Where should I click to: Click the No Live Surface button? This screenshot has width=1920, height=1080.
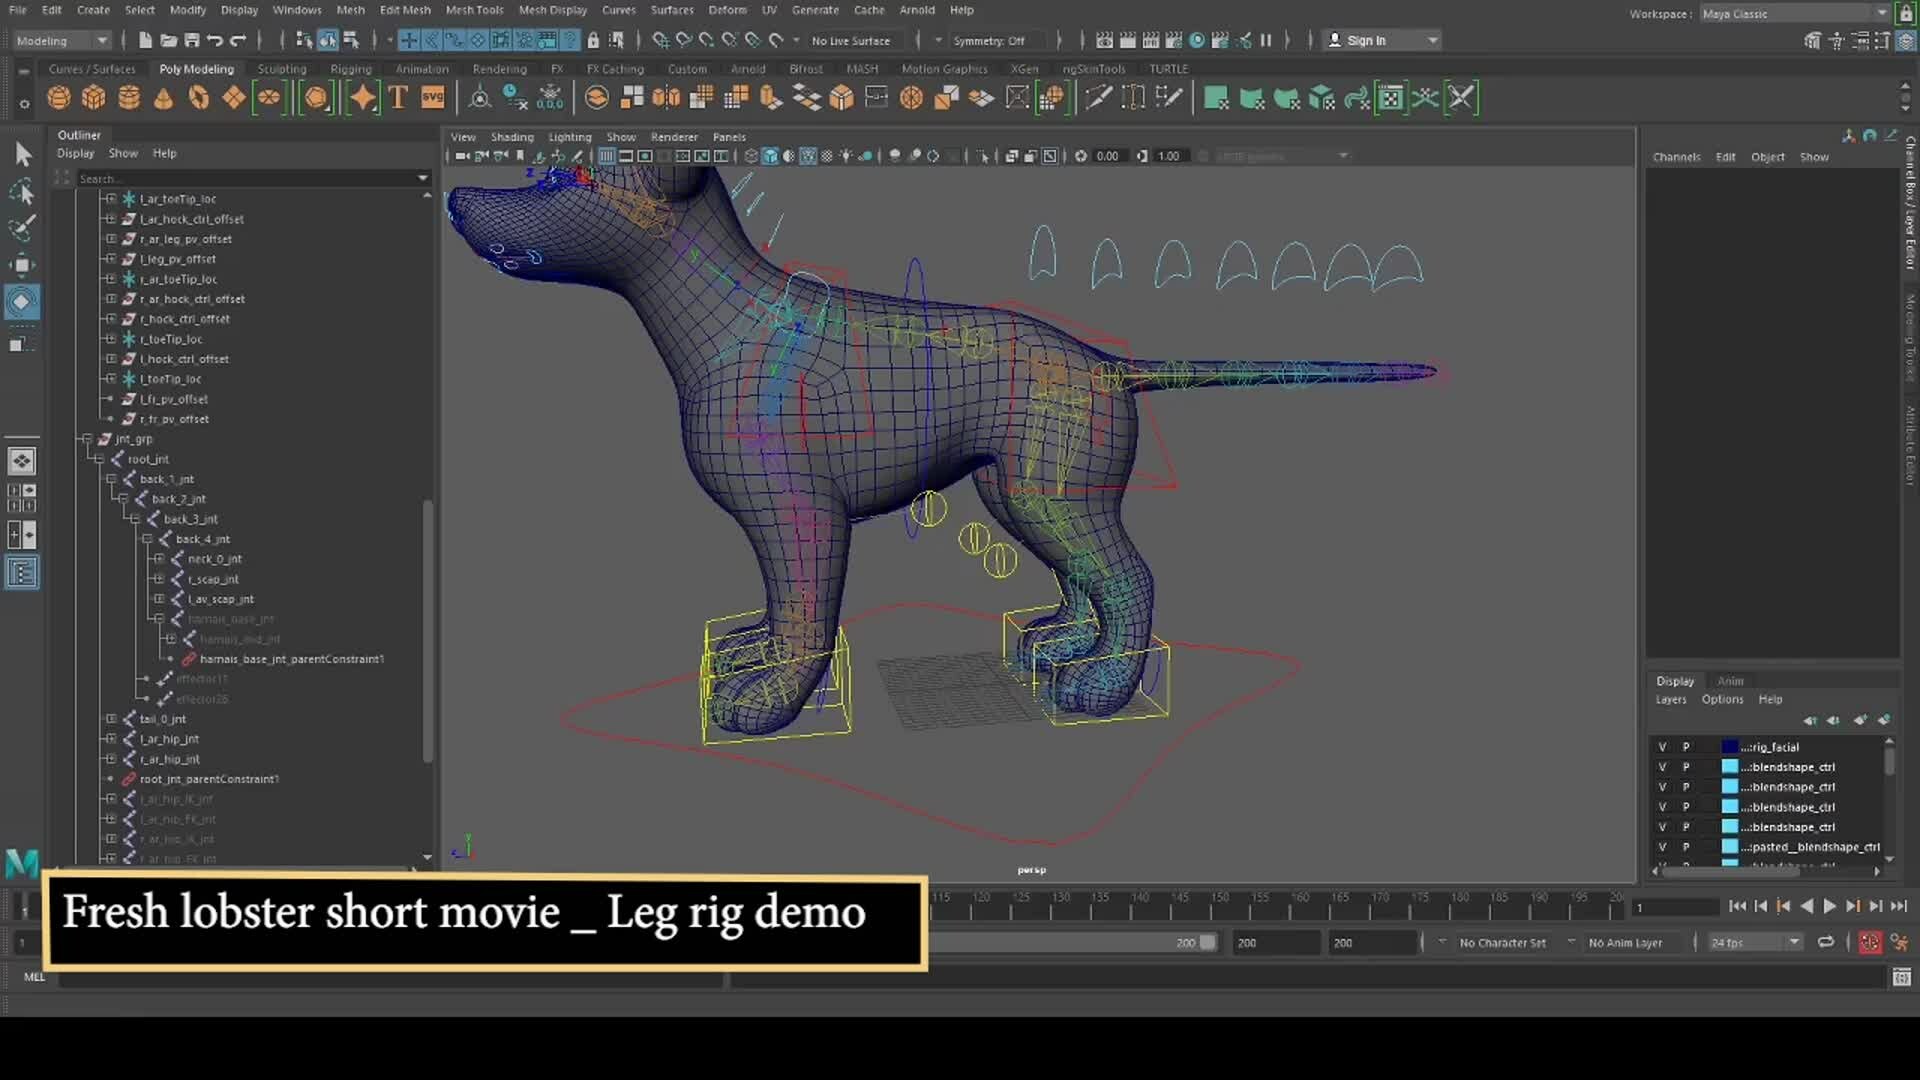pyautogui.click(x=852, y=40)
